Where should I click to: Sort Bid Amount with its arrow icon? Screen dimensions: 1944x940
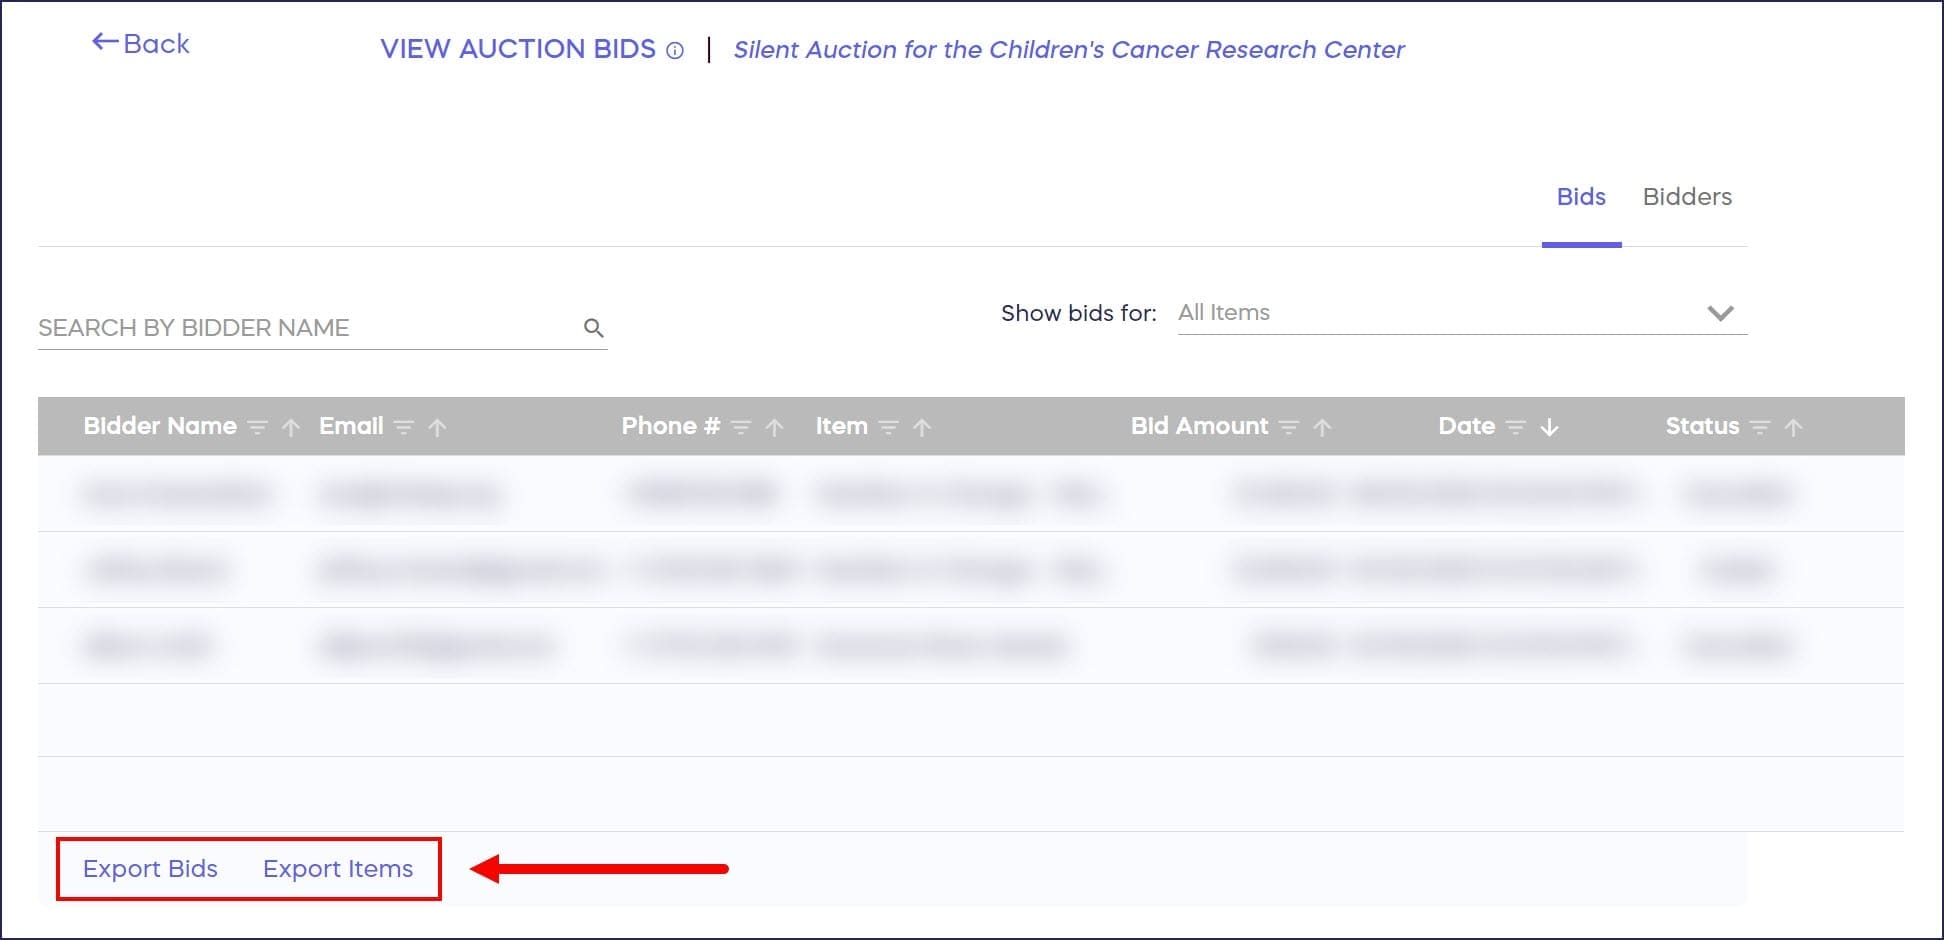1322,428
